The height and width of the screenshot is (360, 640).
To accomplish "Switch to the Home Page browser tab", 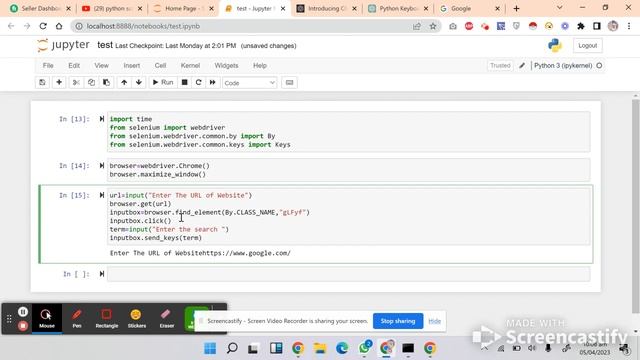I will (184, 9).
